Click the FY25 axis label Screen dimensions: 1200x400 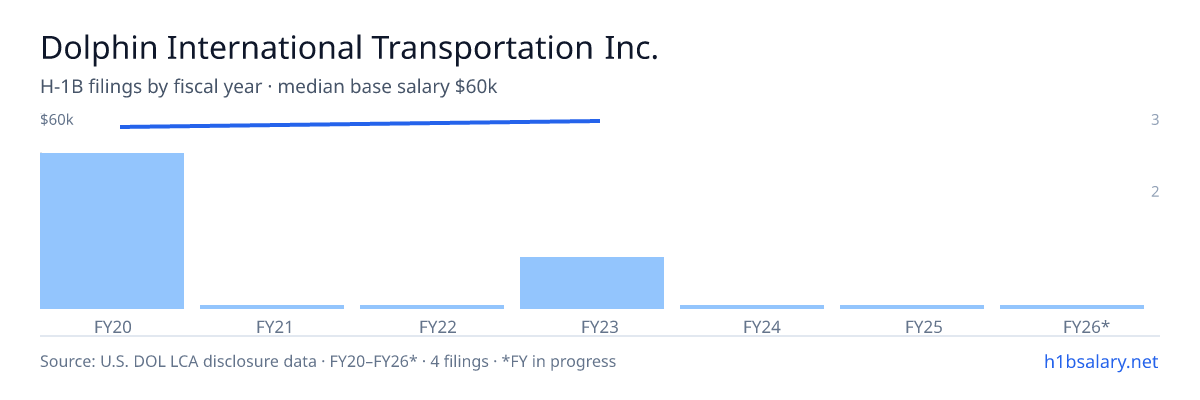(912, 326)
